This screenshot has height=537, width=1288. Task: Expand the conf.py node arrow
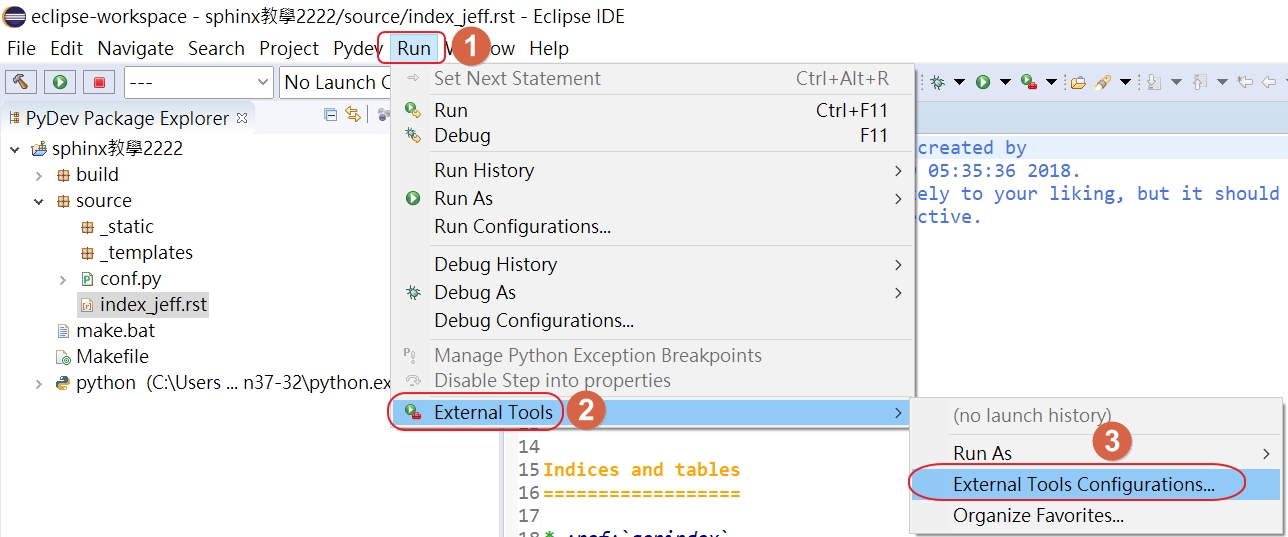(63, 279)
